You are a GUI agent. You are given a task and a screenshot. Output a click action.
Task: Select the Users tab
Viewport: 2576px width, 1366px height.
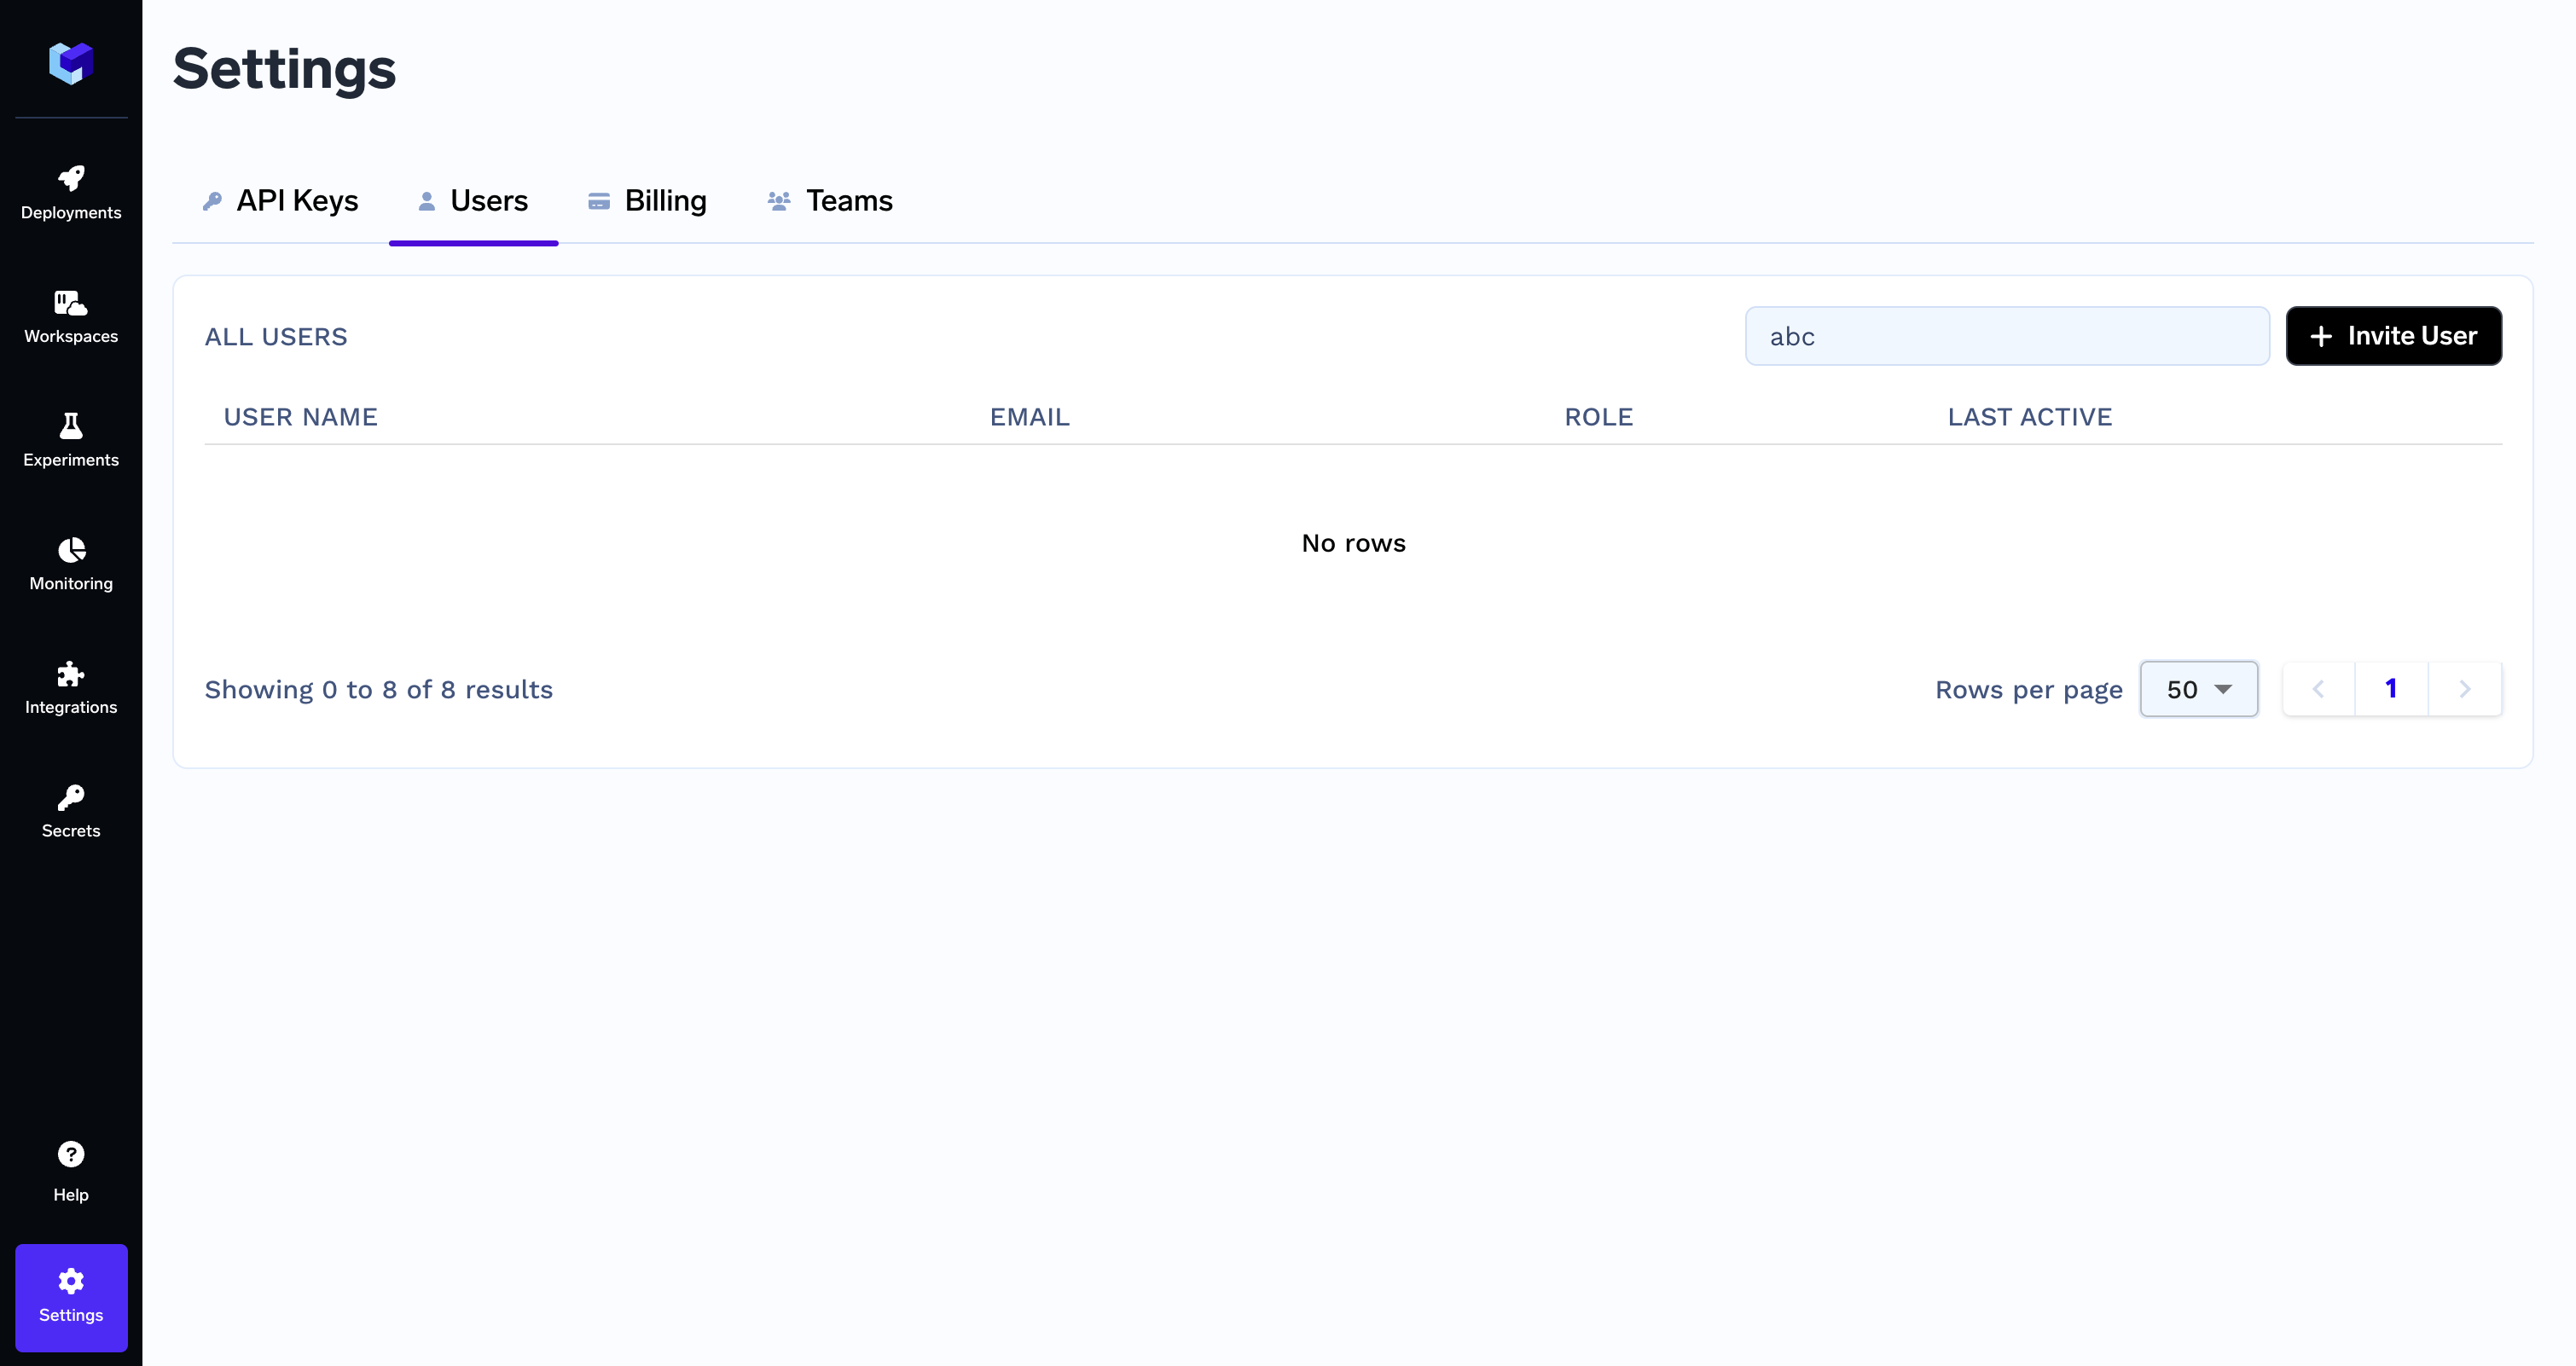tap(473, 201)
